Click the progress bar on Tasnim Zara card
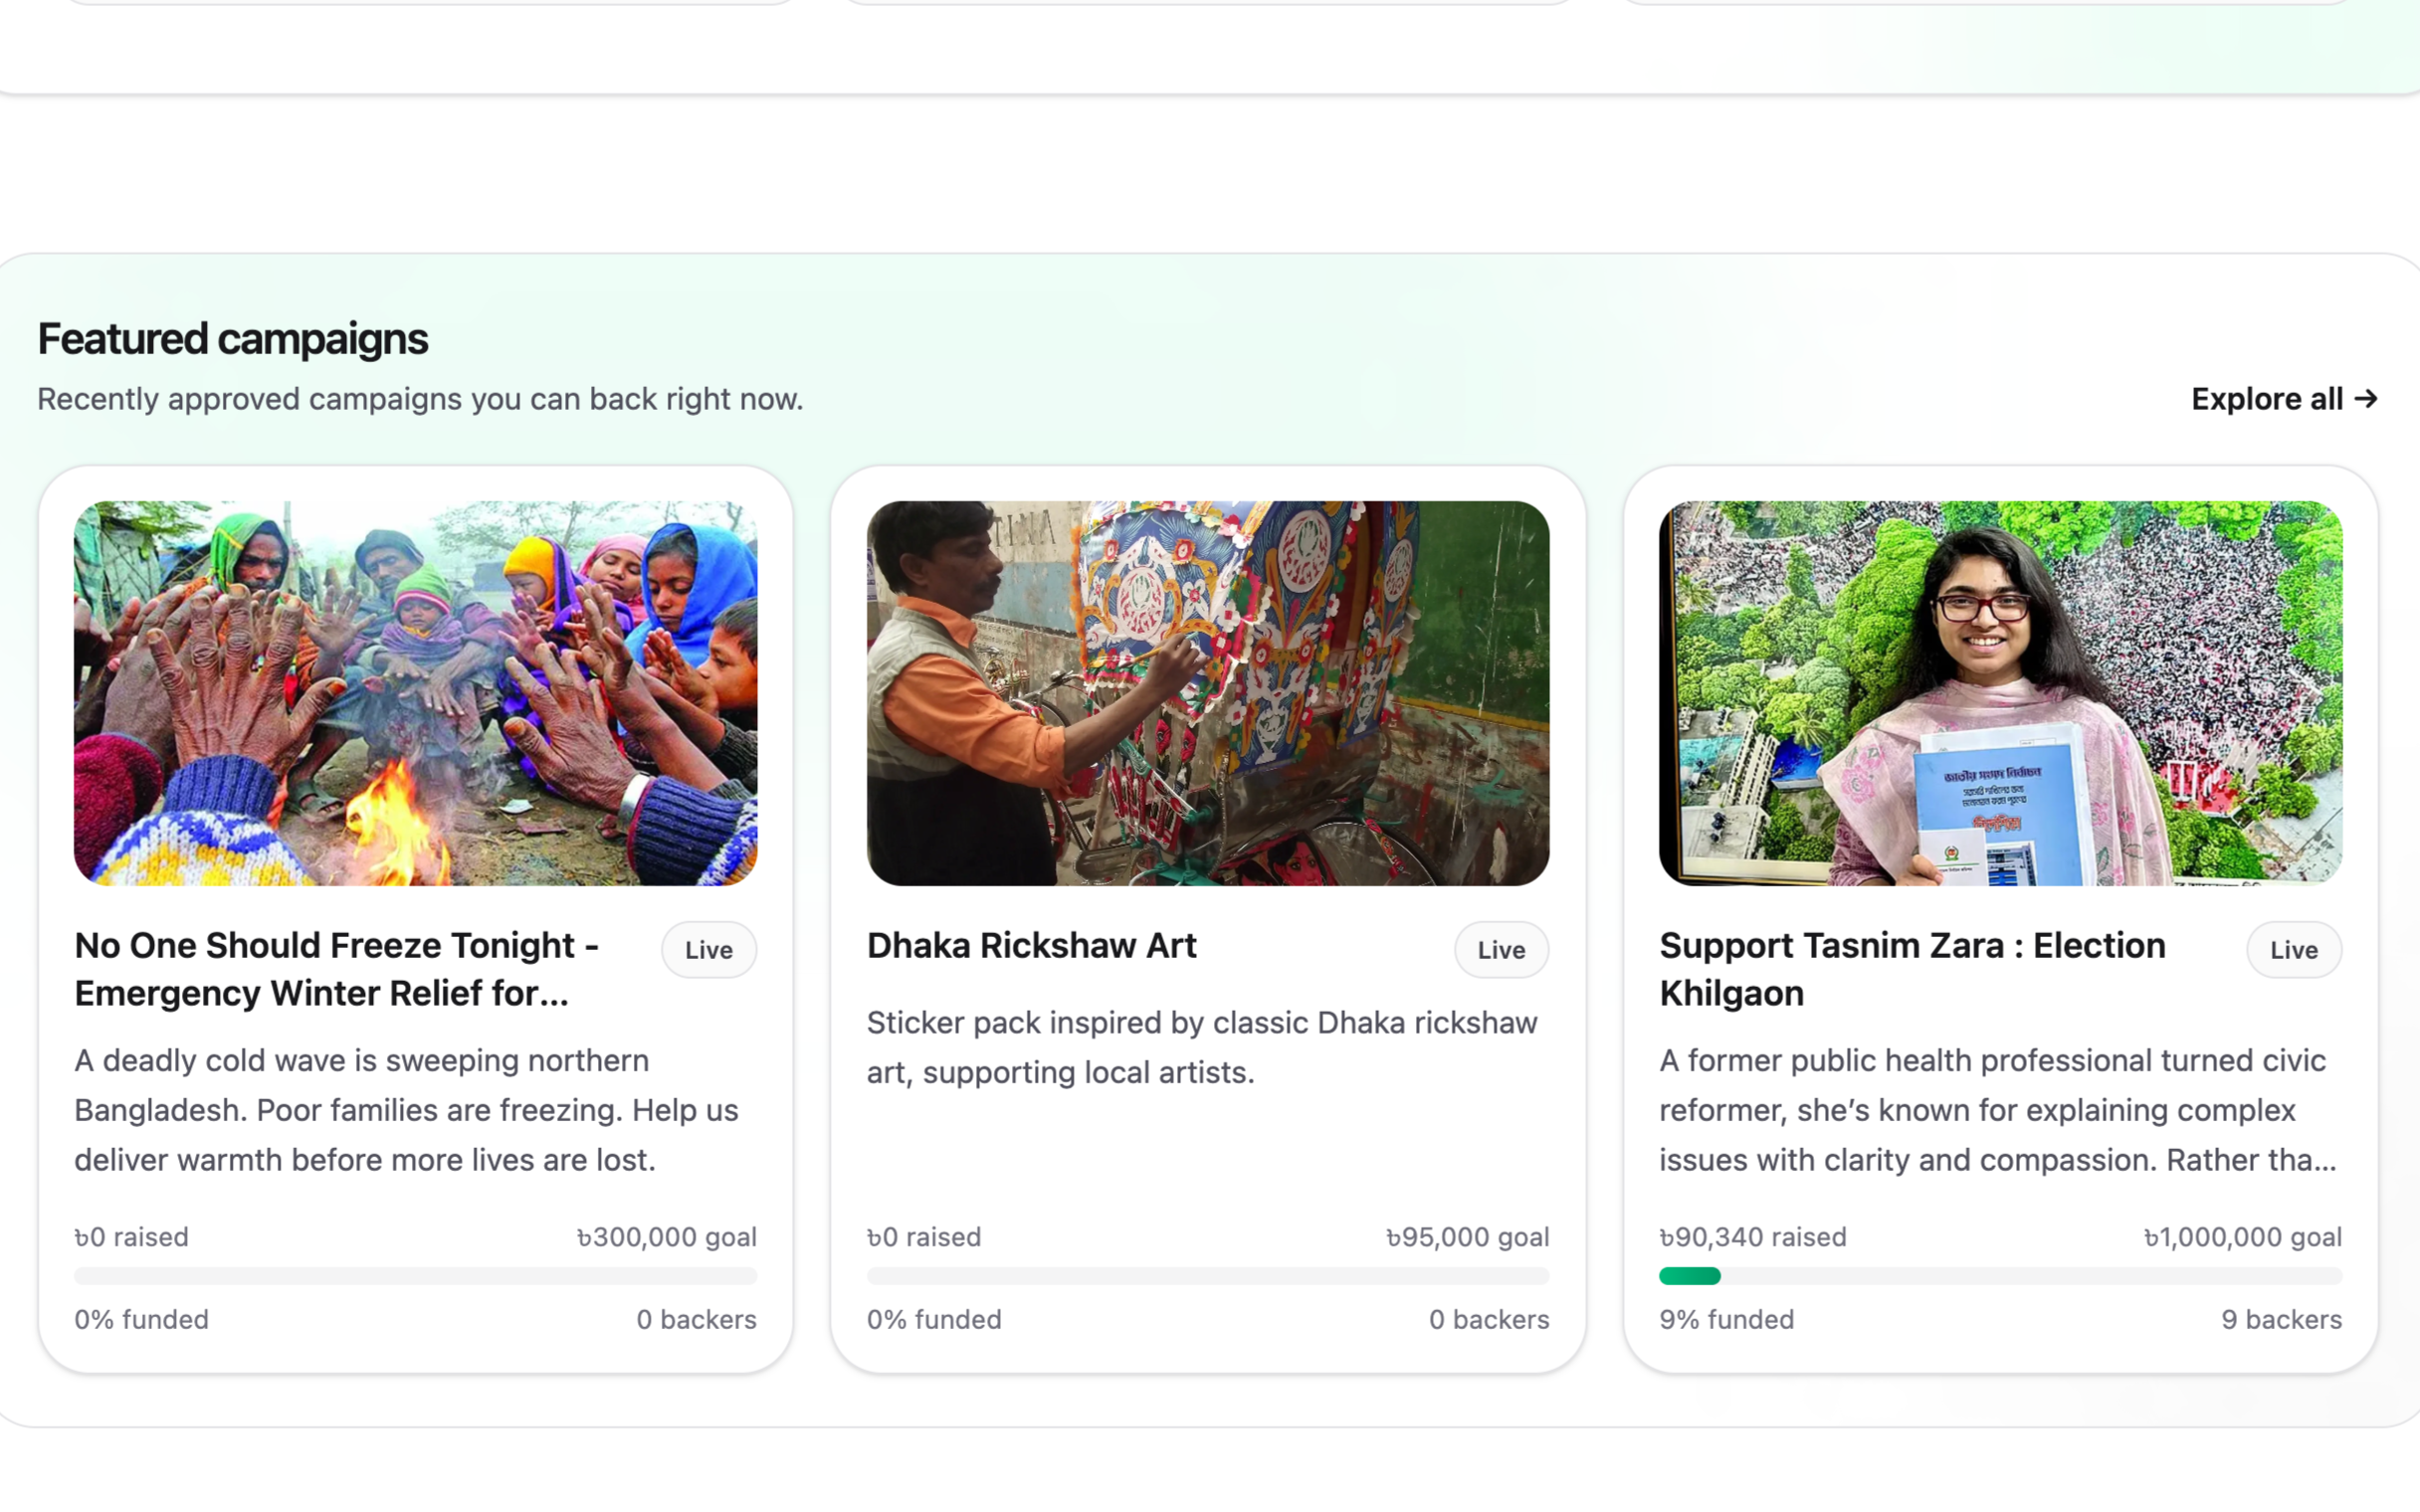 (2000, 1276)
